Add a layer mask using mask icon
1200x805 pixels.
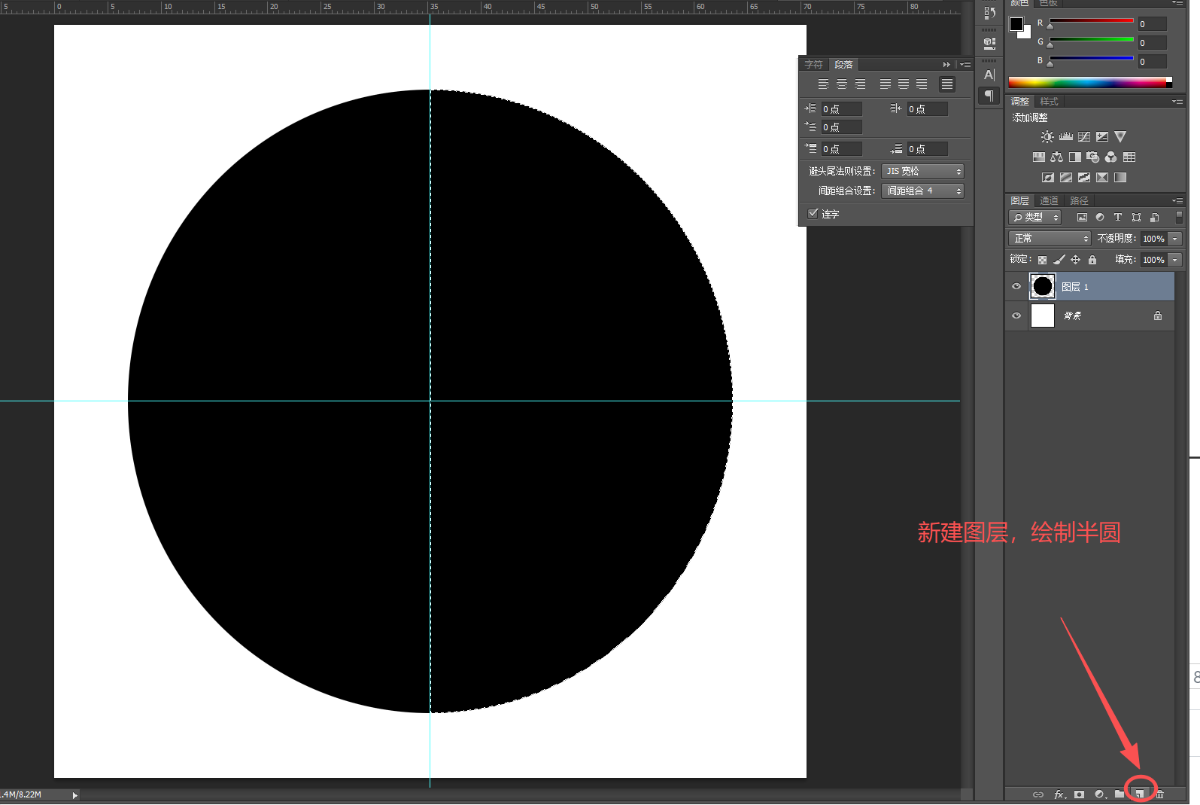pos(1079,794)
